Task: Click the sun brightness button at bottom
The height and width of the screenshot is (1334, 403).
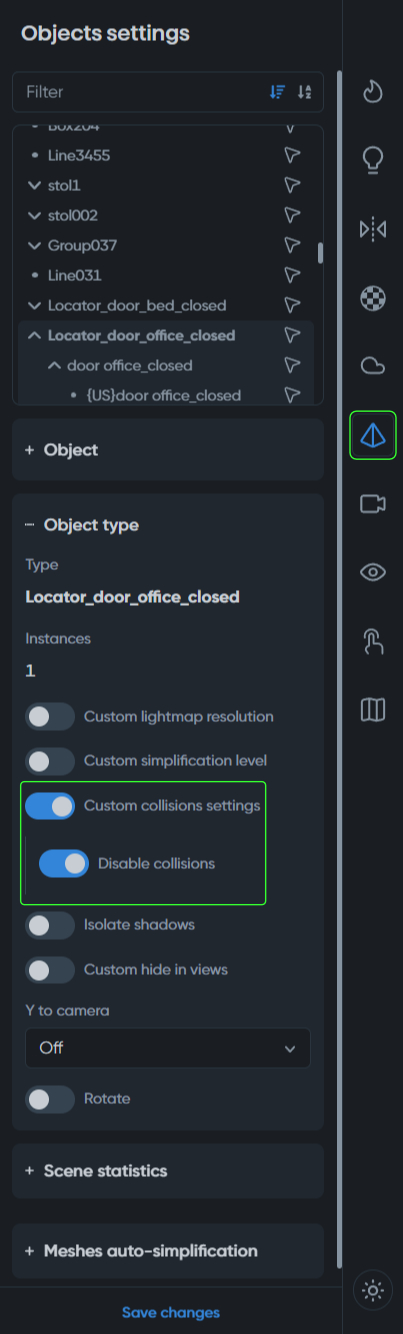Action: pos(373,1291)
